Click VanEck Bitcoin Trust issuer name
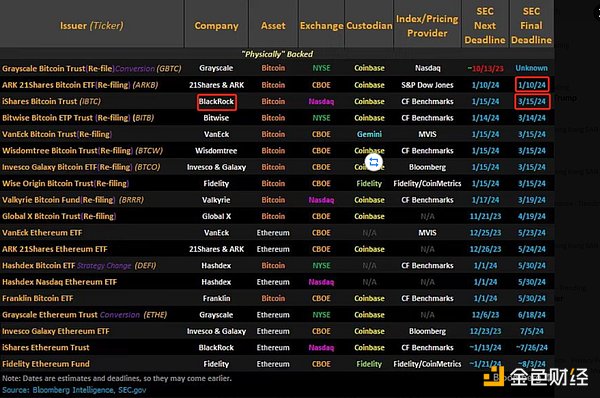 point(57,134)
